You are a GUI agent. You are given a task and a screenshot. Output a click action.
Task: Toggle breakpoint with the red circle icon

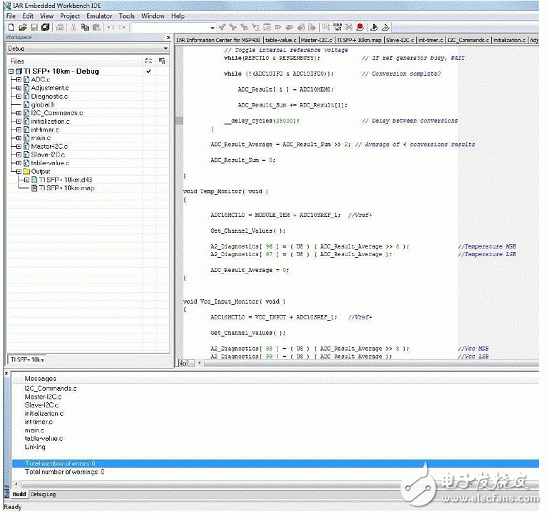[360, 27]
